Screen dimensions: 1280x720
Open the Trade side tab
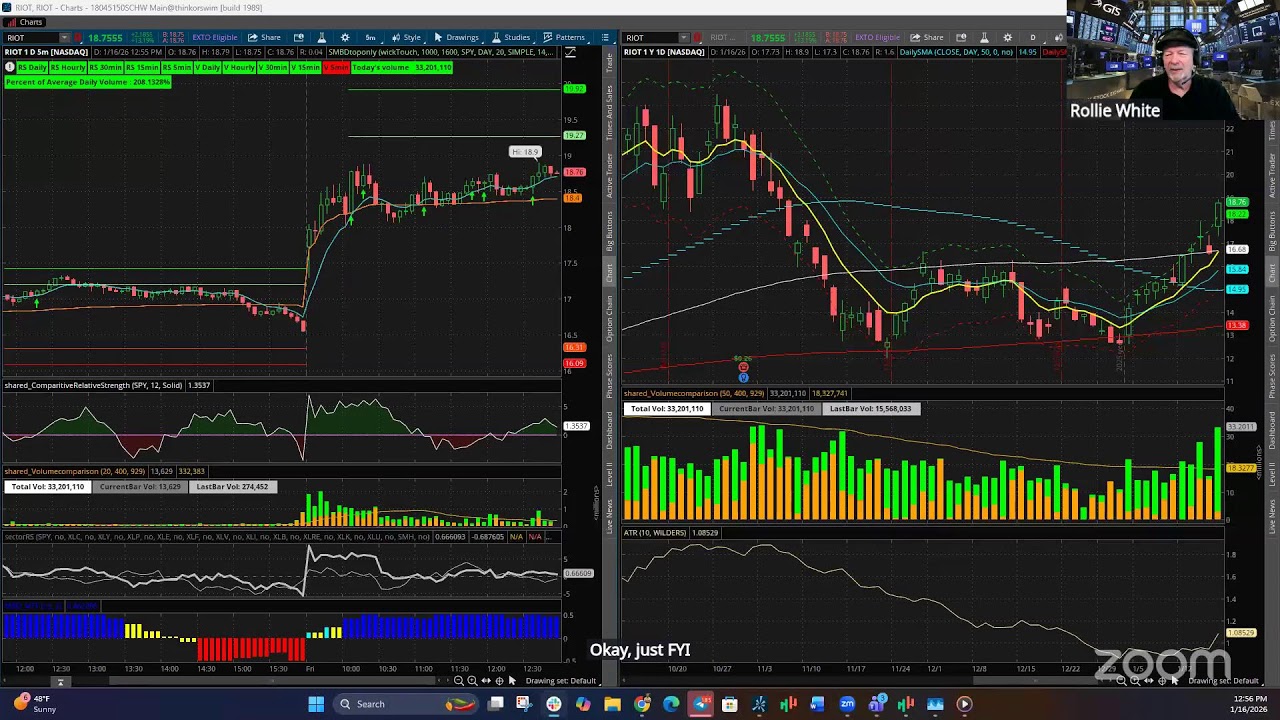(610, 61)
